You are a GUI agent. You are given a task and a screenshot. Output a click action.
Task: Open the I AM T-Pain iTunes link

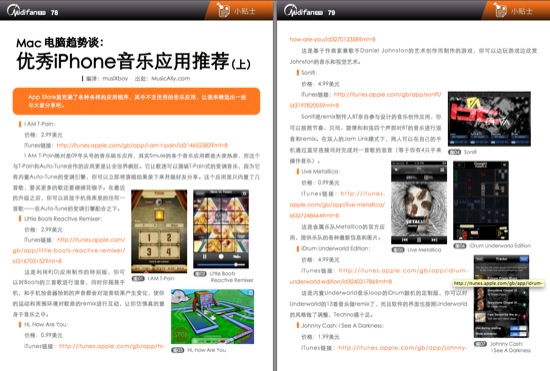142,145
